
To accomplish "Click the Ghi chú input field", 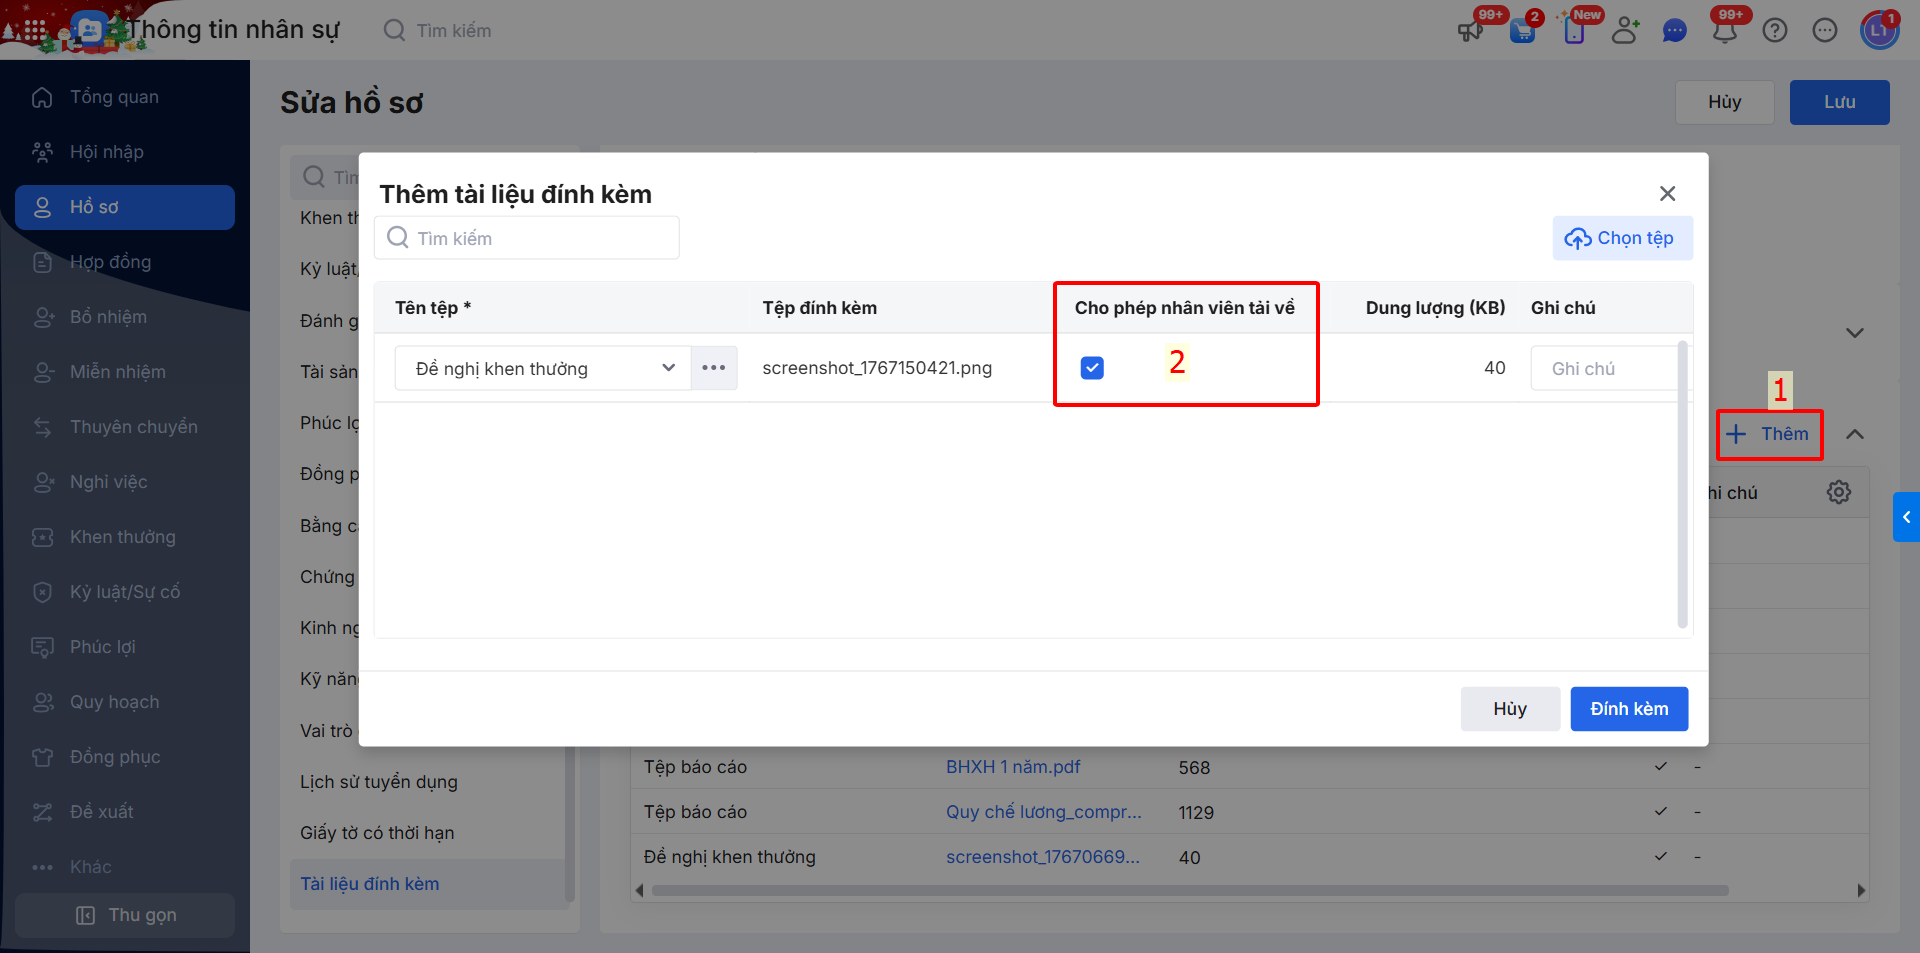I will 1605,369.
